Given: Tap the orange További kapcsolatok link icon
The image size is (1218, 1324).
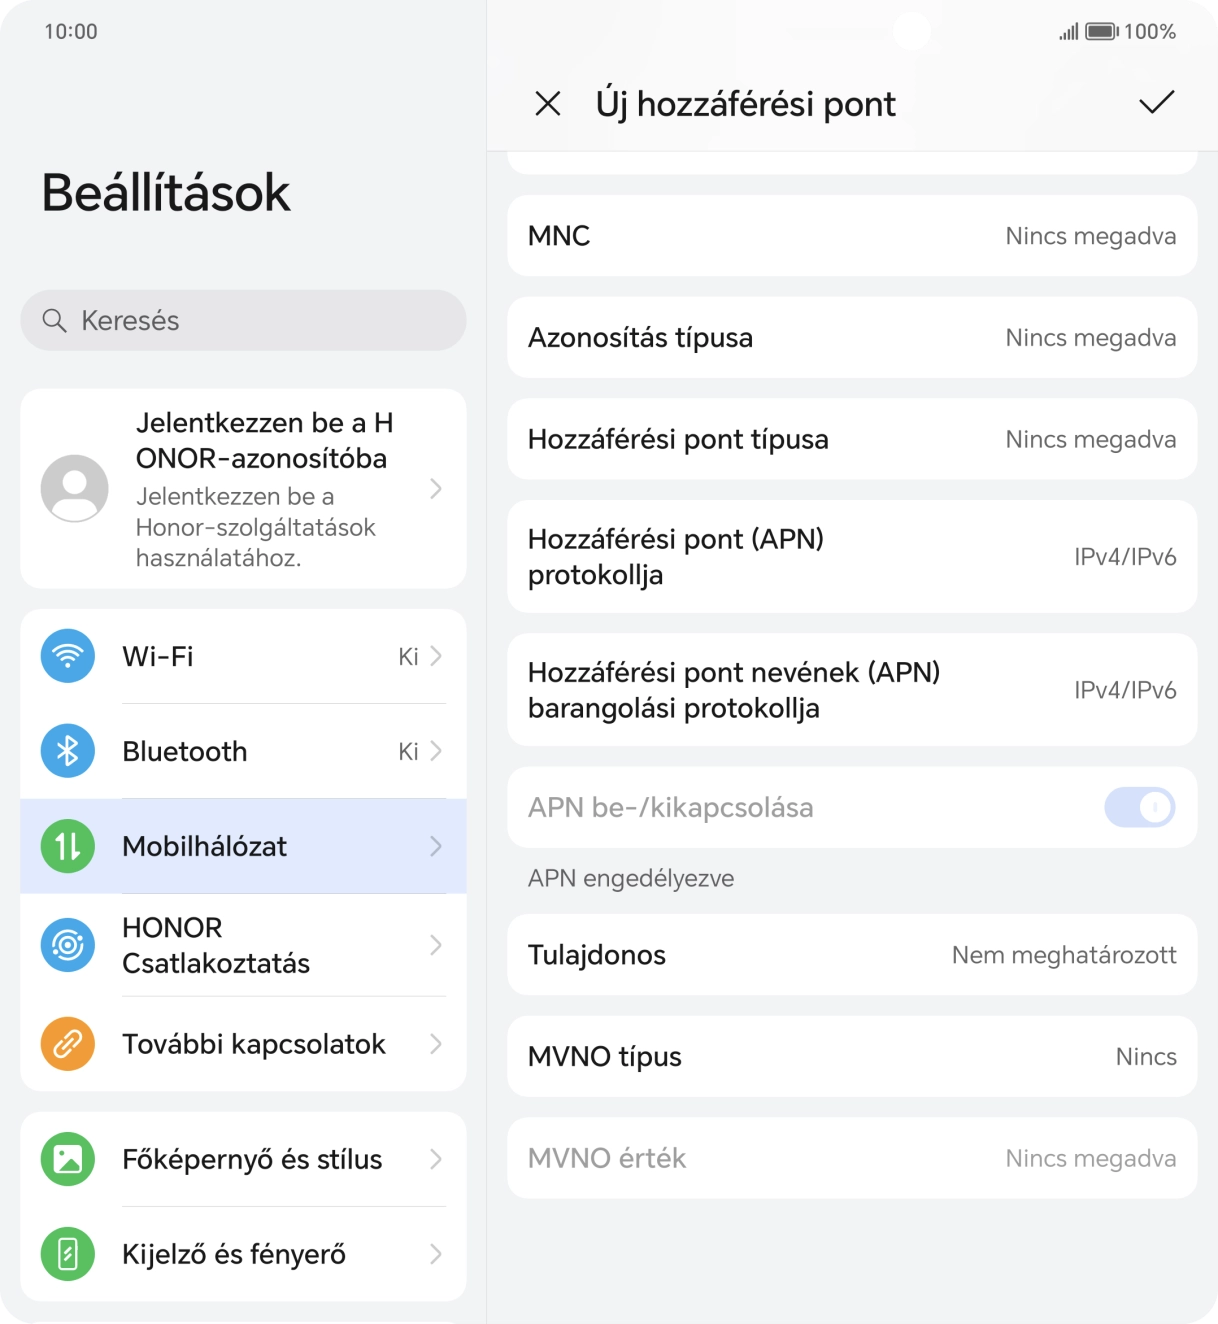Looking at the screenshot, I should click(x=68, y=1044).
